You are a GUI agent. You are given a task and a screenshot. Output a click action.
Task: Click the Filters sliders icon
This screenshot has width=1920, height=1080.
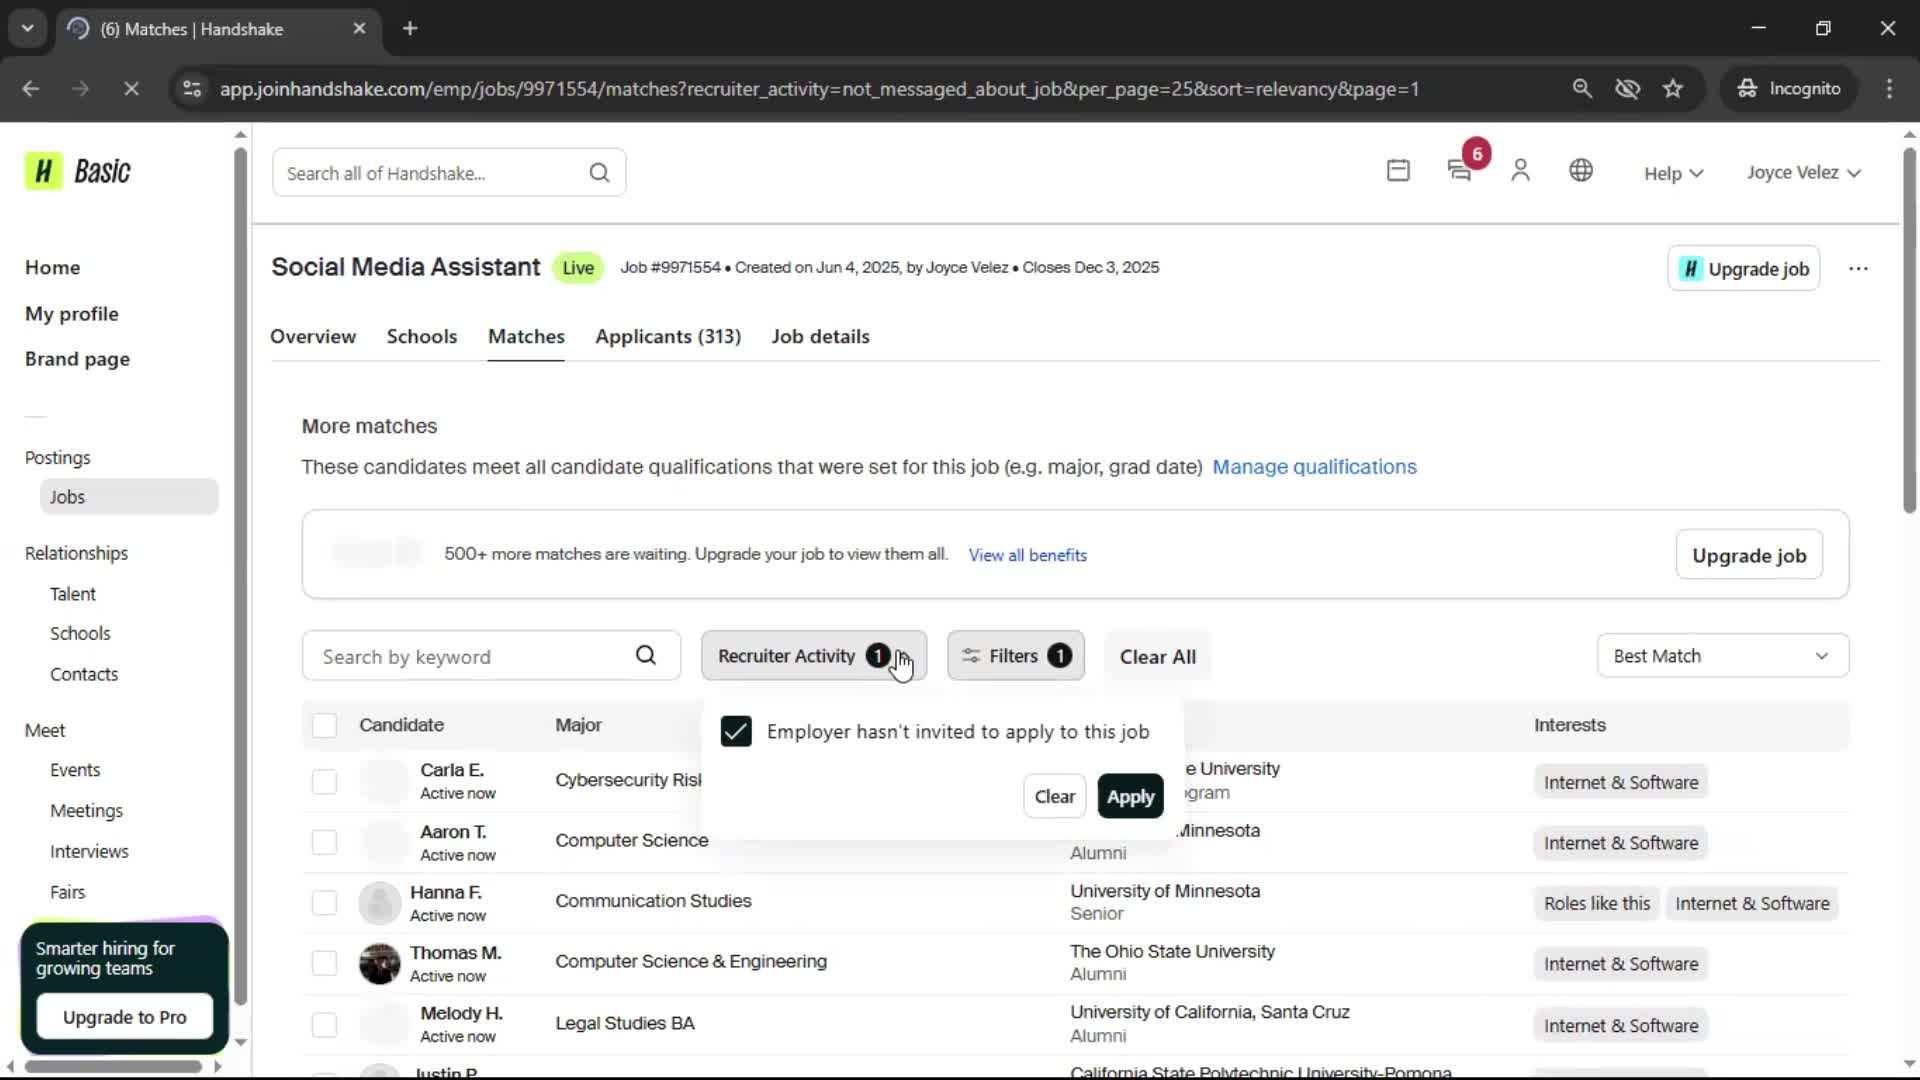[x=971, y=656]
